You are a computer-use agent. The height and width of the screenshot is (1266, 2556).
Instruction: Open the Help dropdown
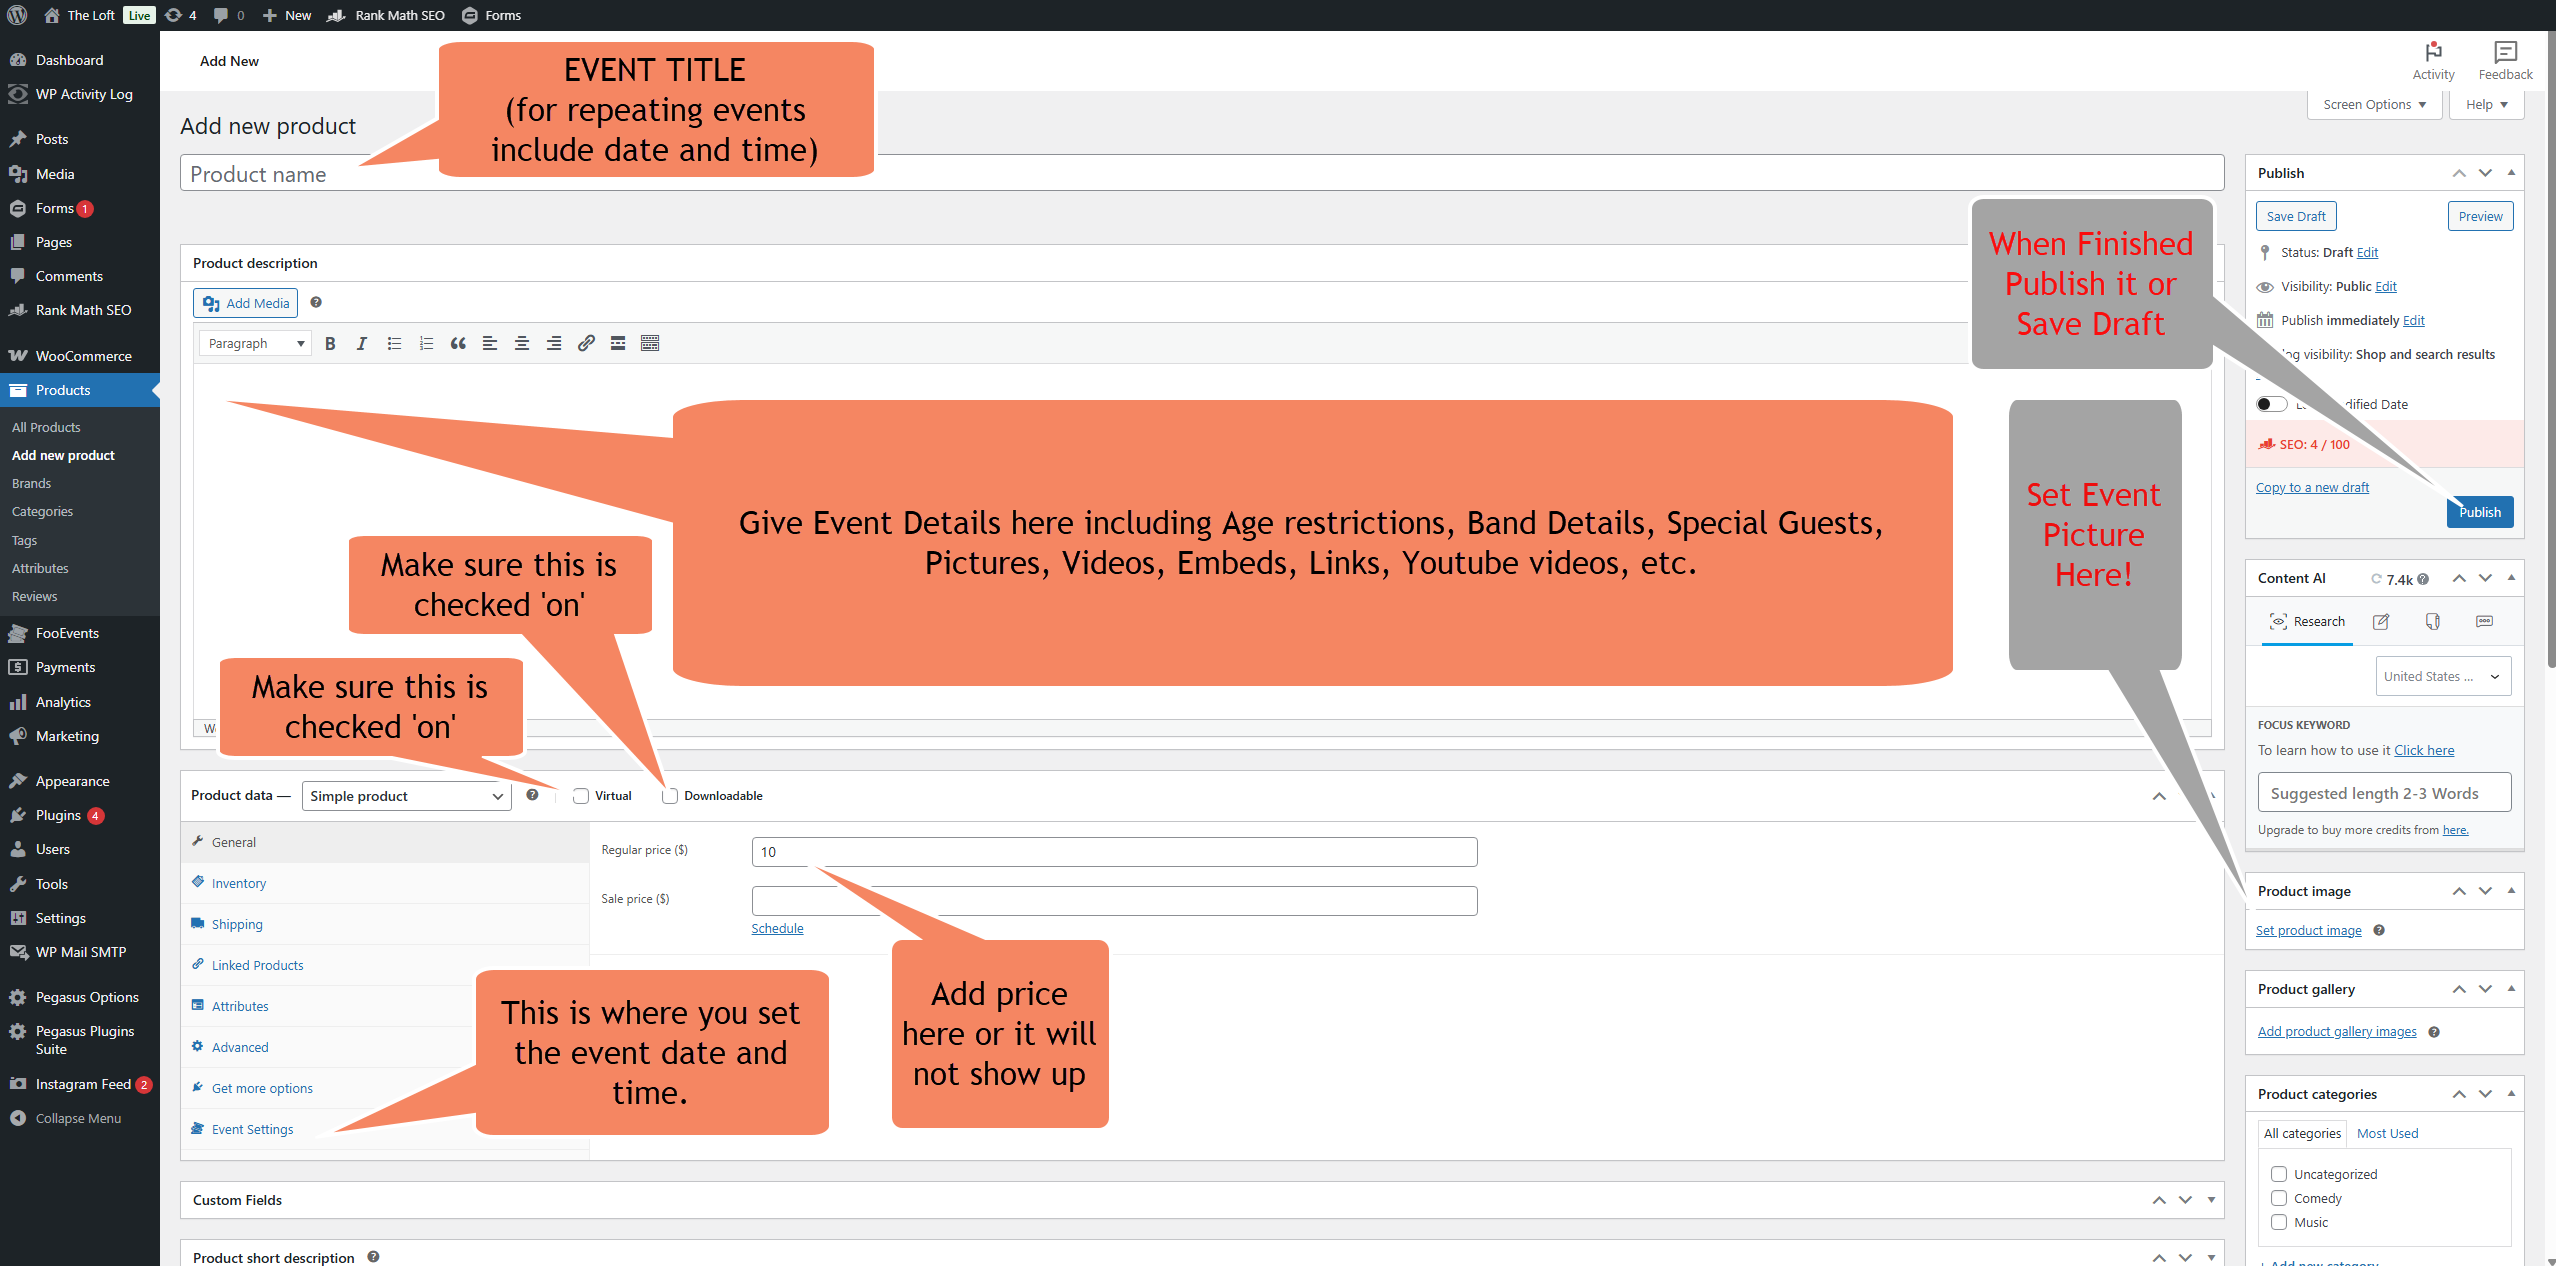point(2486,104)
